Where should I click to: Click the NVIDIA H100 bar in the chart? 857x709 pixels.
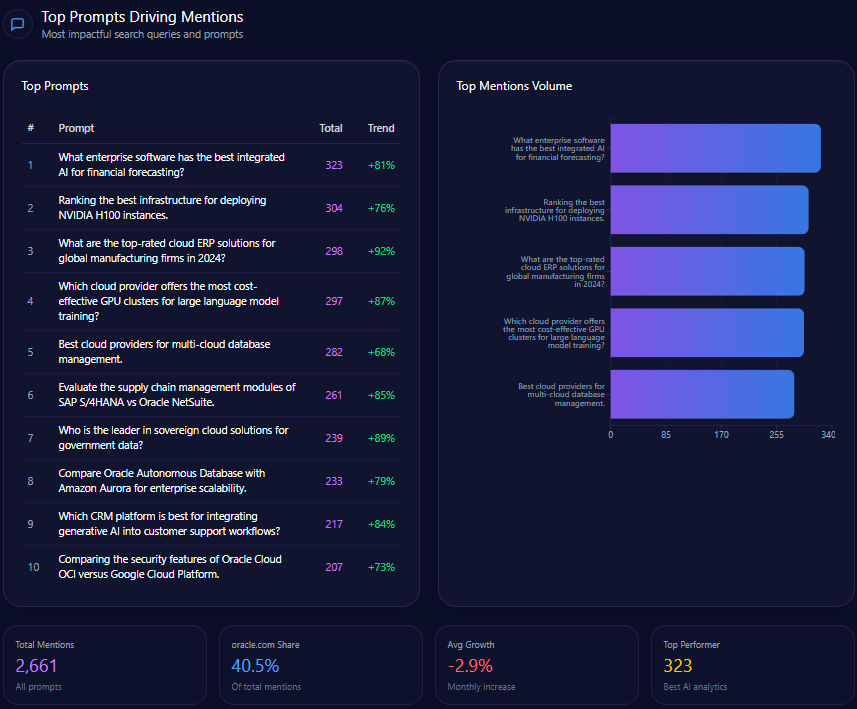tap(709, 210)
